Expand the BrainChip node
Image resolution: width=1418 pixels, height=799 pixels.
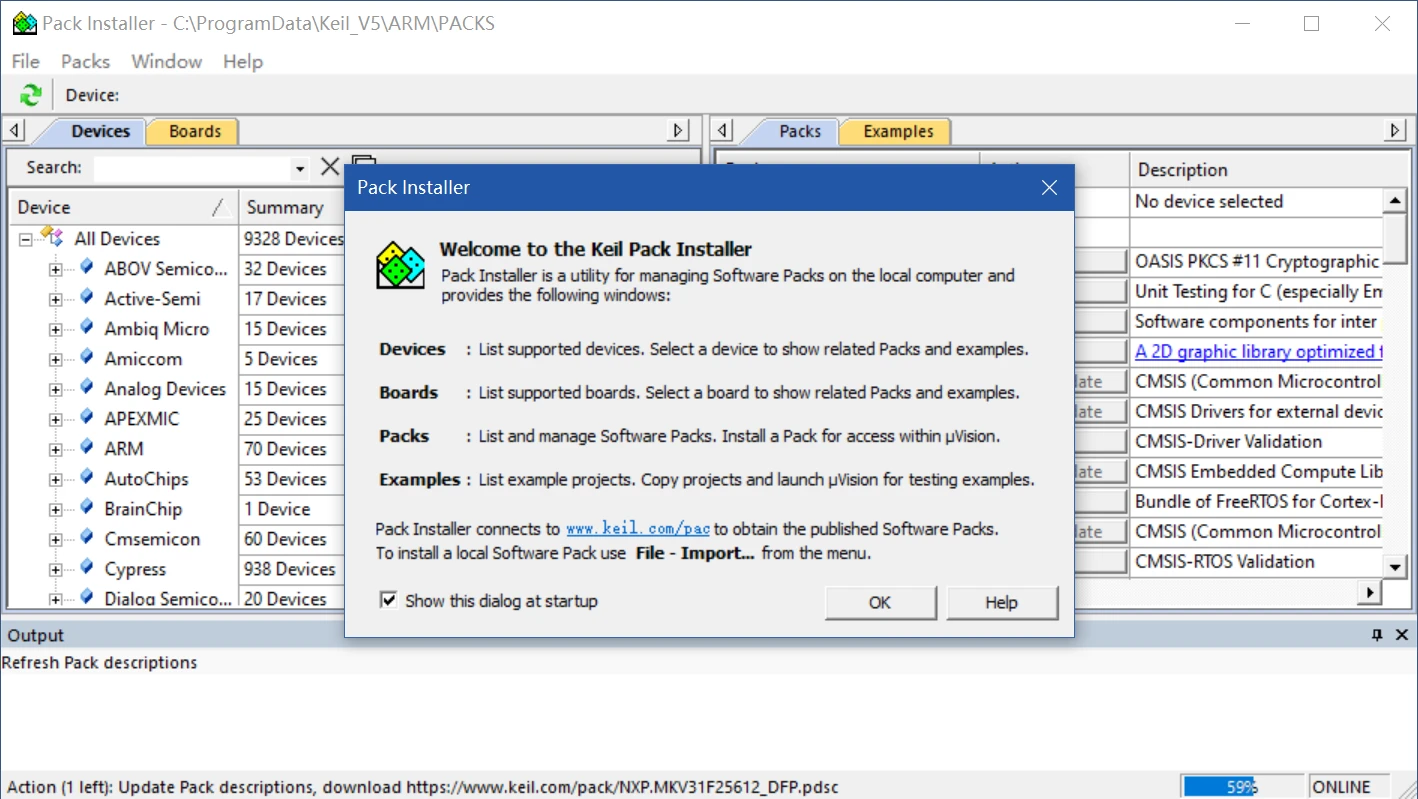pyautogui.click(x=56, y=510)
